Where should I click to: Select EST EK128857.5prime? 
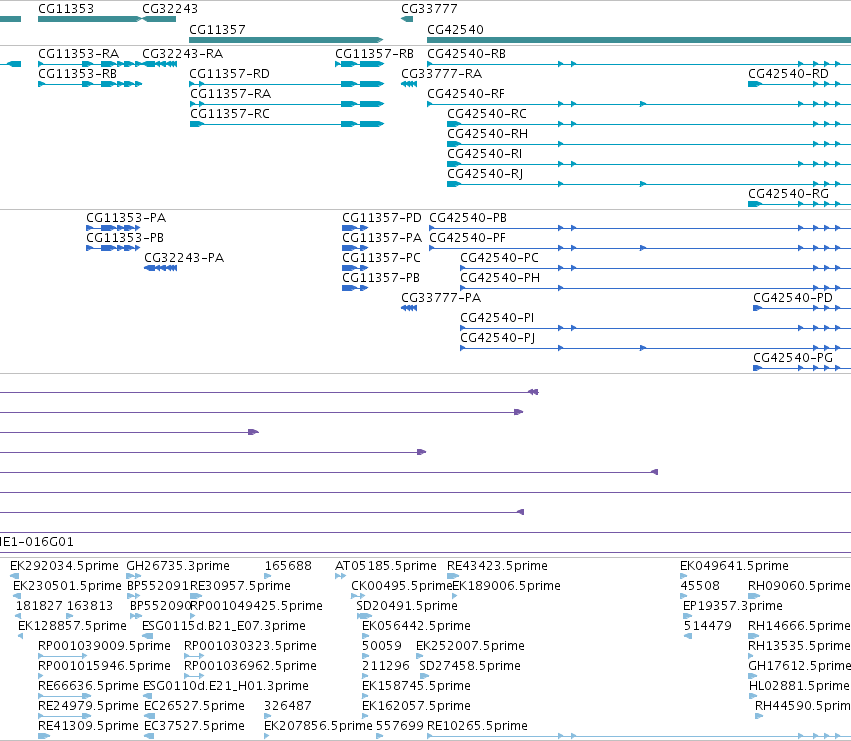tap(72, 626)
